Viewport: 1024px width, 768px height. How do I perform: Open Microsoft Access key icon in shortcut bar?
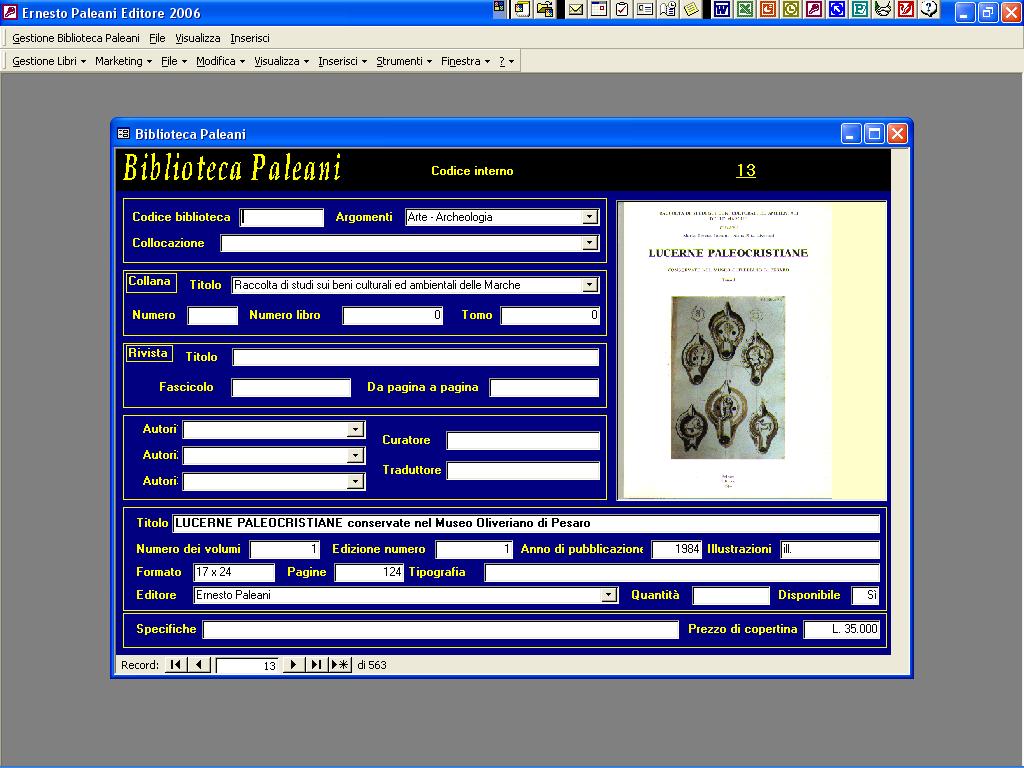point(814,10)
